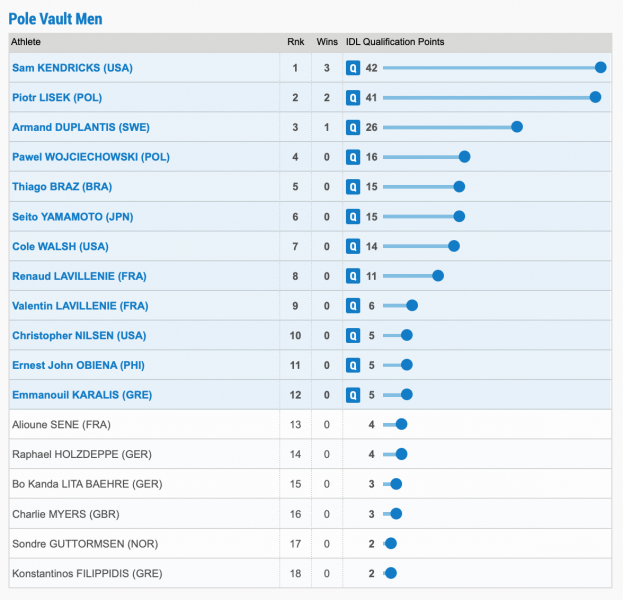The image size is (623, 600).
Task: Open Seito YAMAMOTO (JPN) athlete link
Action: point(73,217)
